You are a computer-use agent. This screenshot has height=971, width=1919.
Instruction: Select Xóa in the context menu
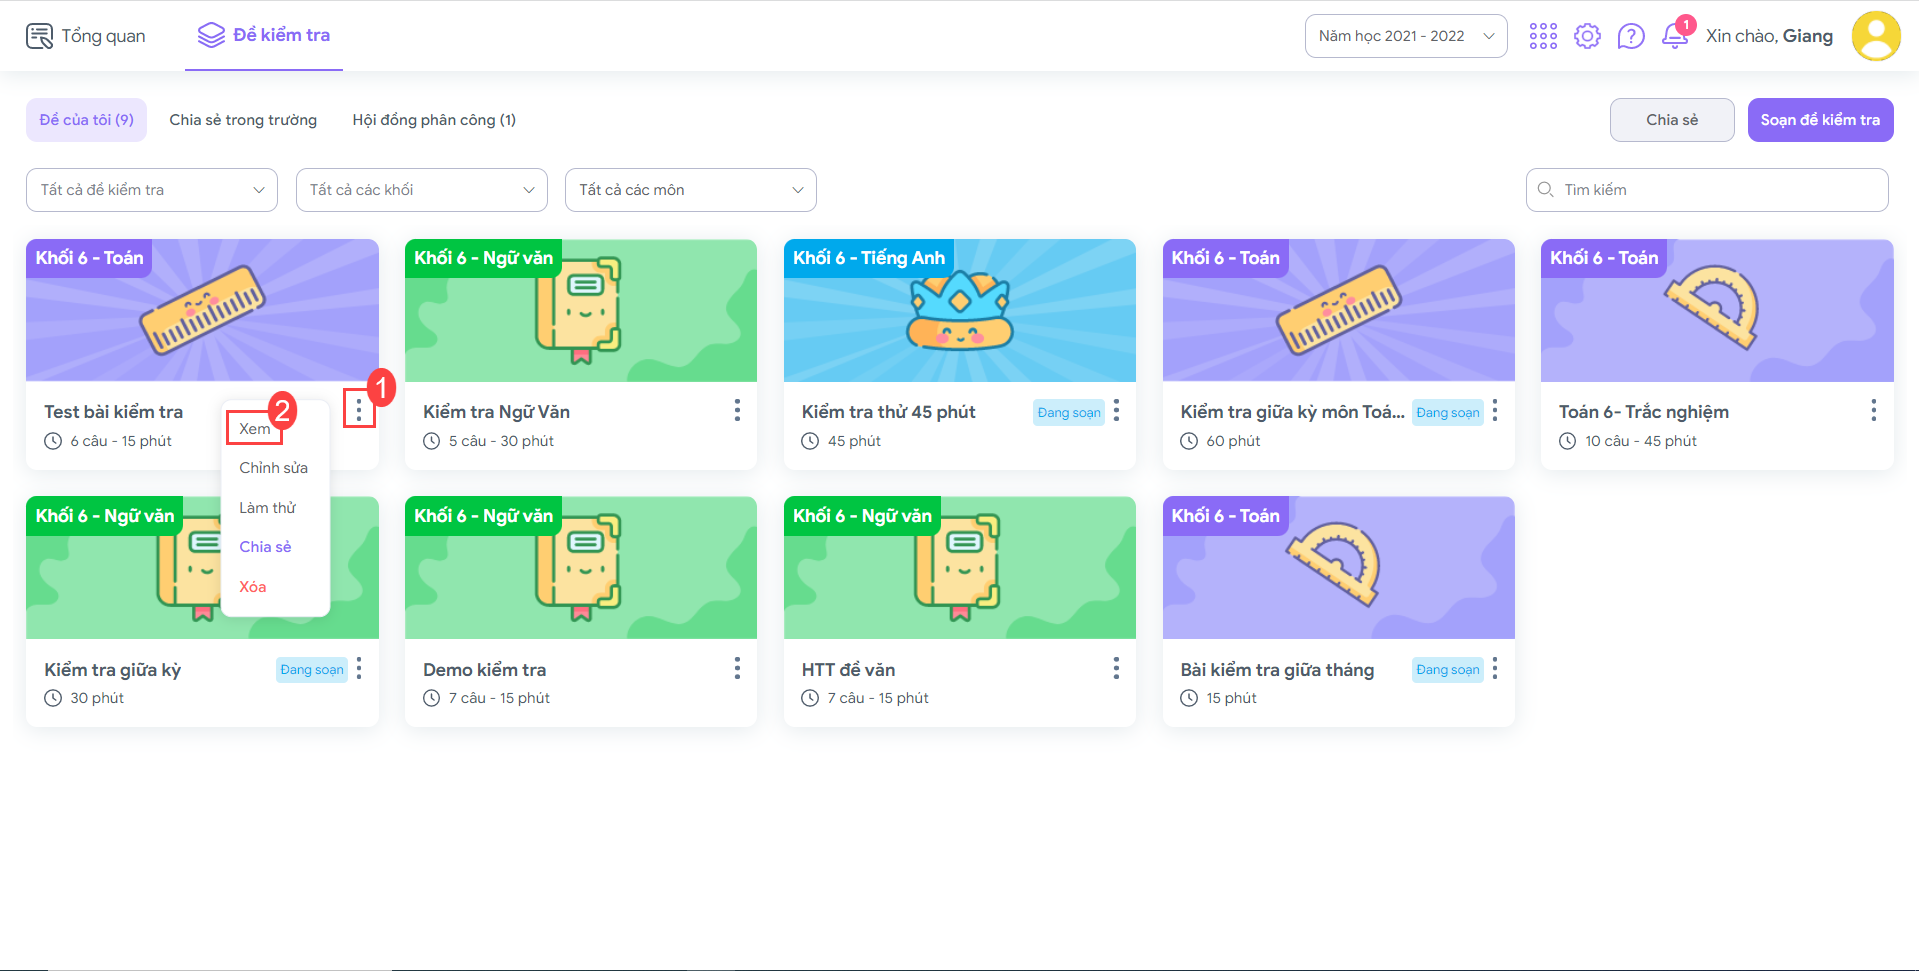coord(253,587)
